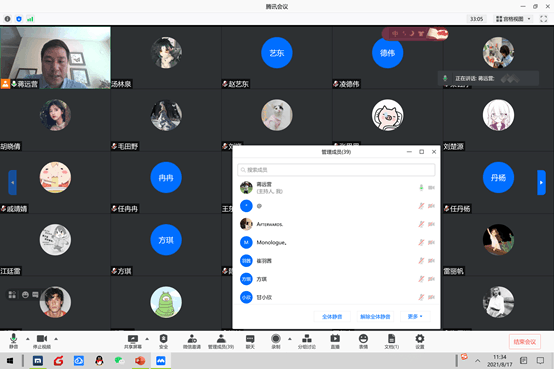554x369 pixels.
Task: Toggle 停止视频 camera button
Action: [42, 341]
